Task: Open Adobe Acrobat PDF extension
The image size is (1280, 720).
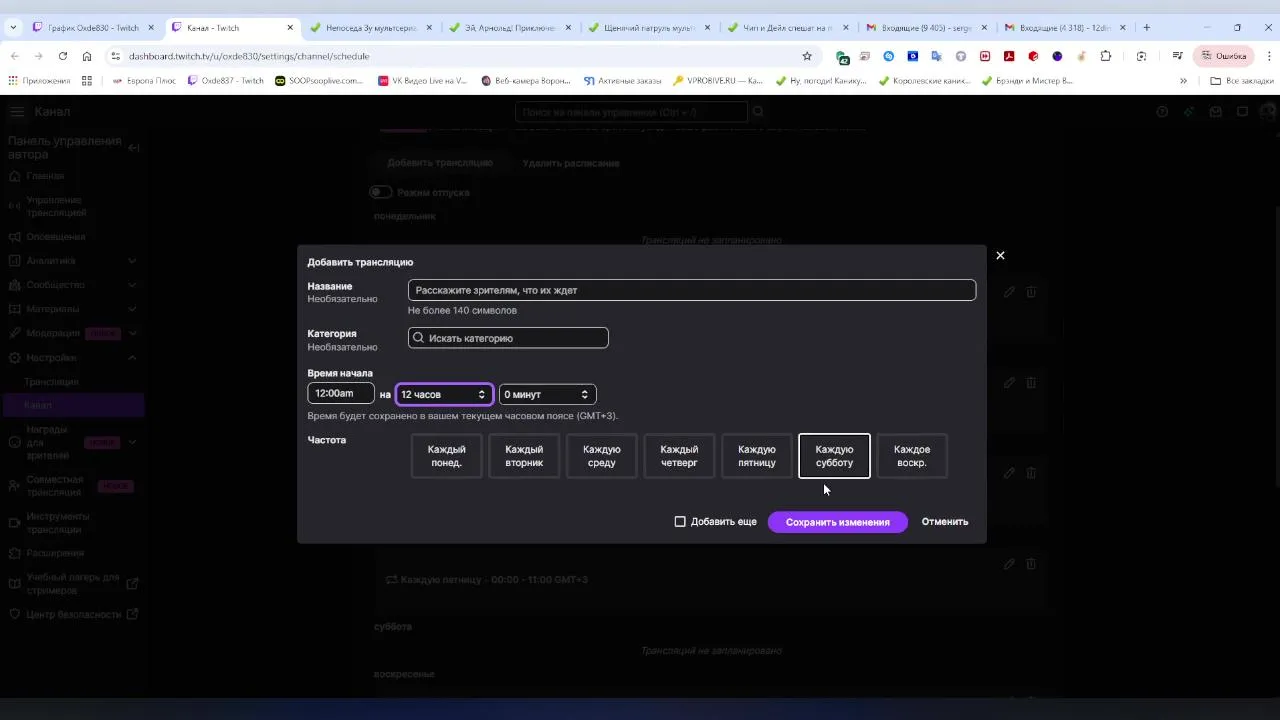Action: (1010, 56)
